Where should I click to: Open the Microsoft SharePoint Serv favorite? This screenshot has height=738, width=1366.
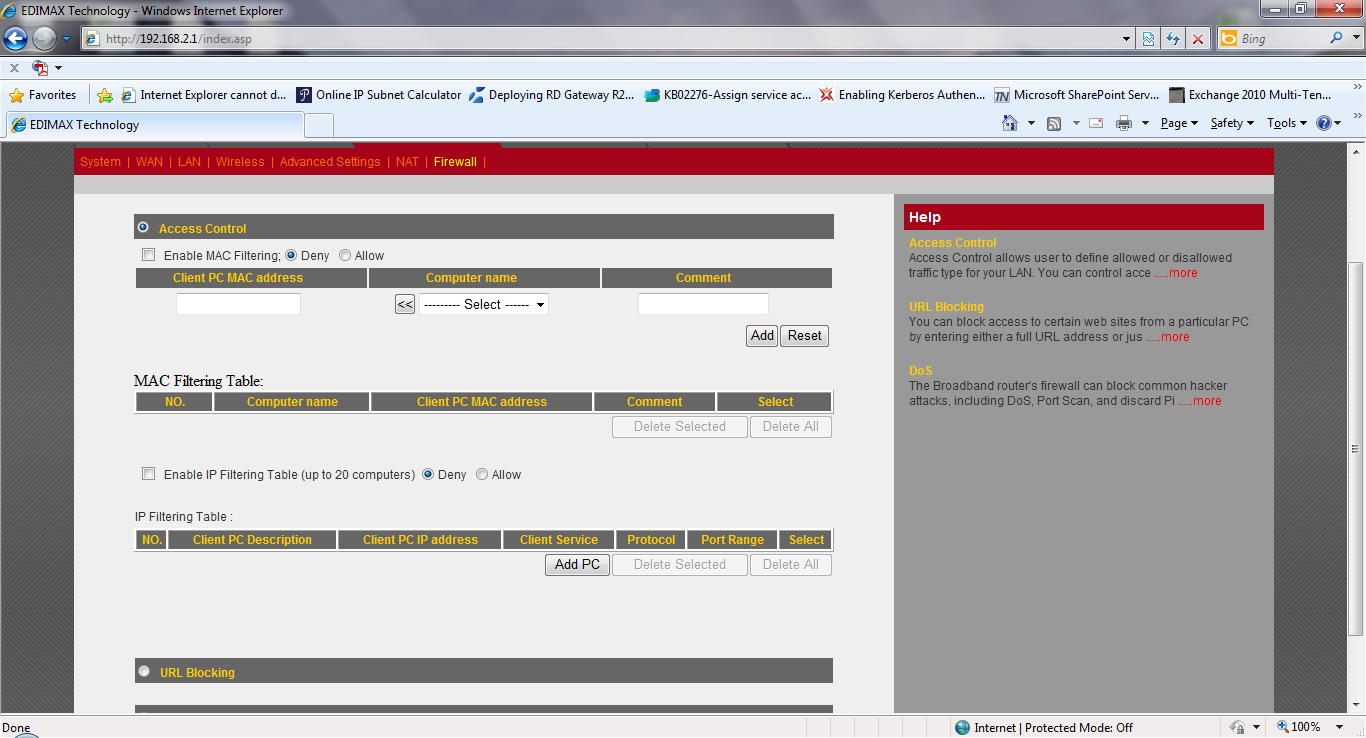tap(1077, 95)
